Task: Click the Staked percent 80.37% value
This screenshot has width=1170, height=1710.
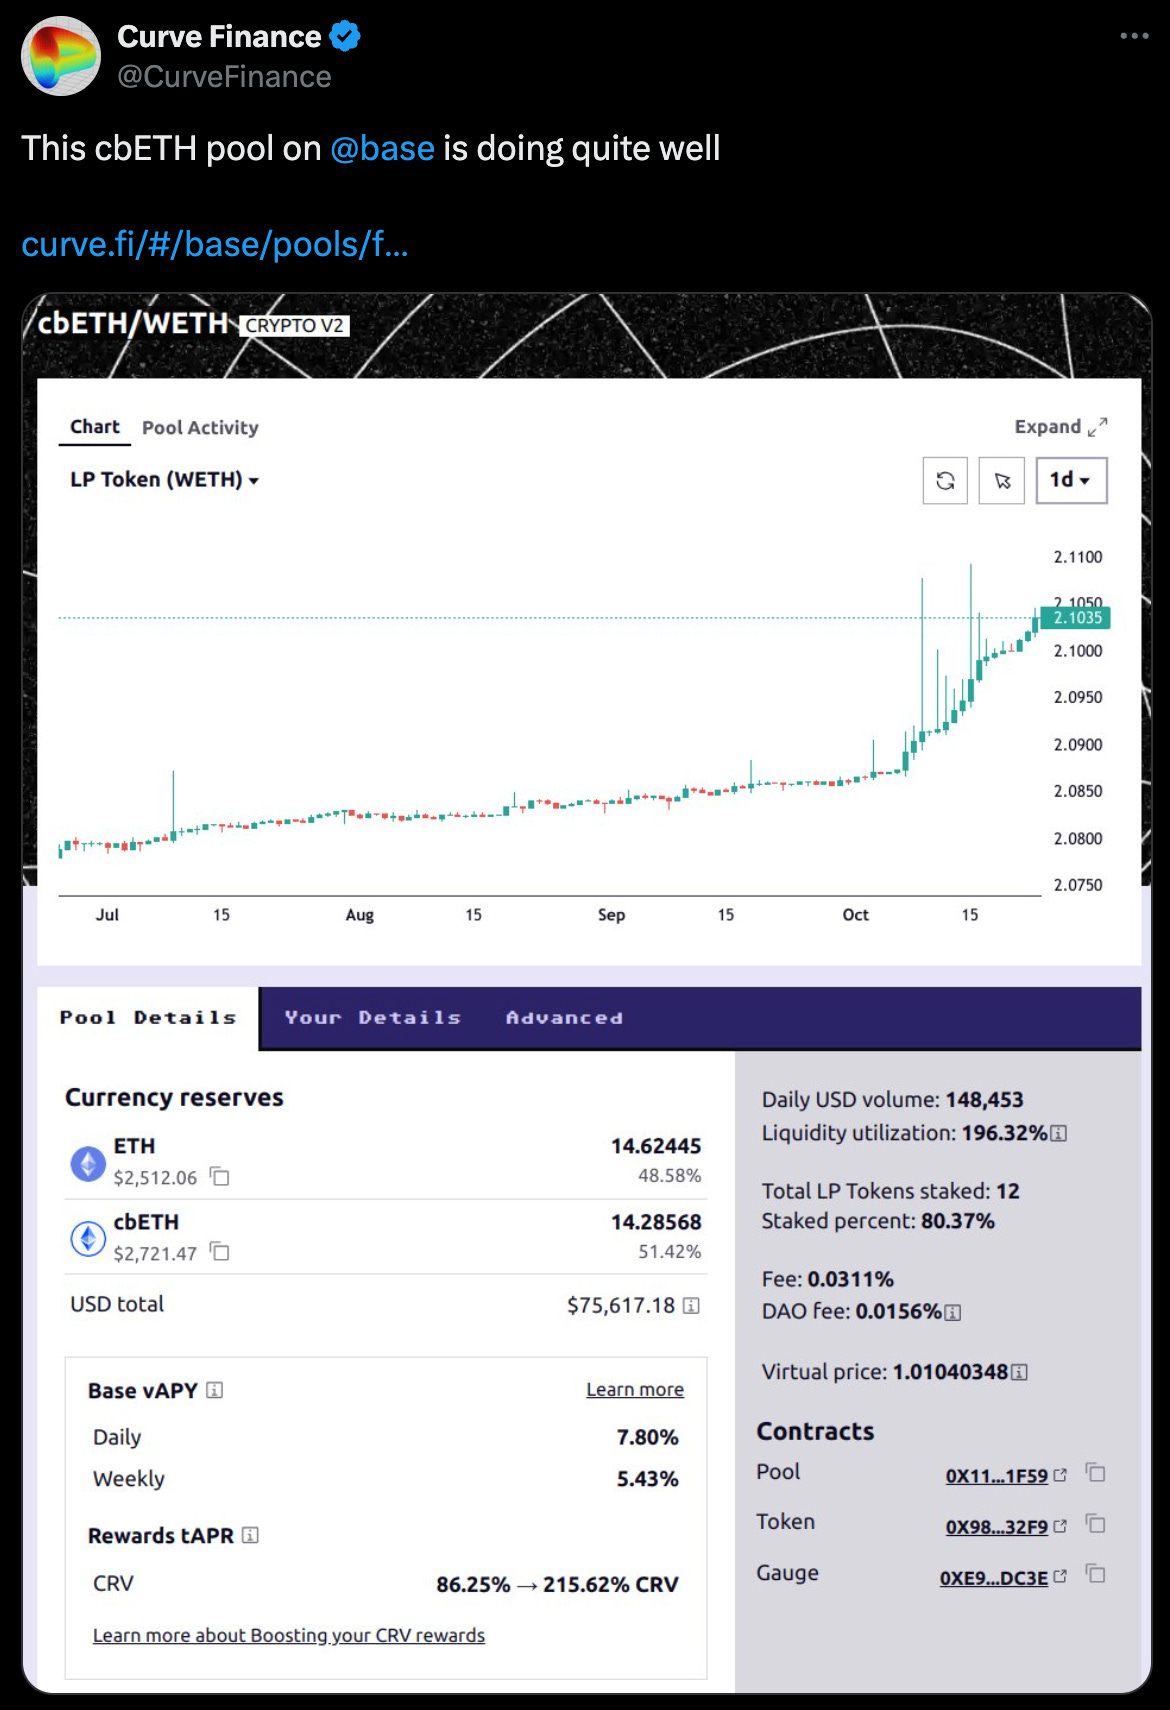Action: (x=958, y=1221)
